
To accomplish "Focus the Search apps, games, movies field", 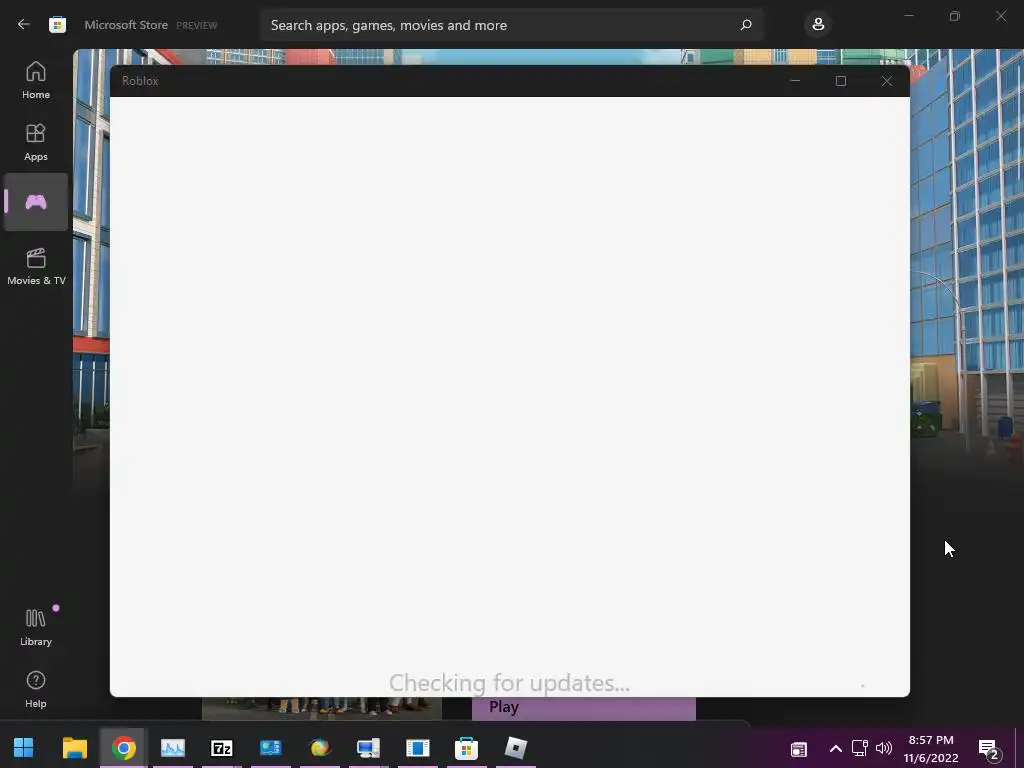I will [511, 25].
